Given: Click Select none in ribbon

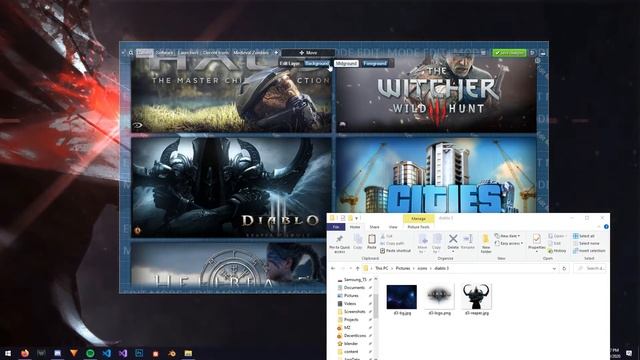Looking at the screenshot, I should 586,243.
